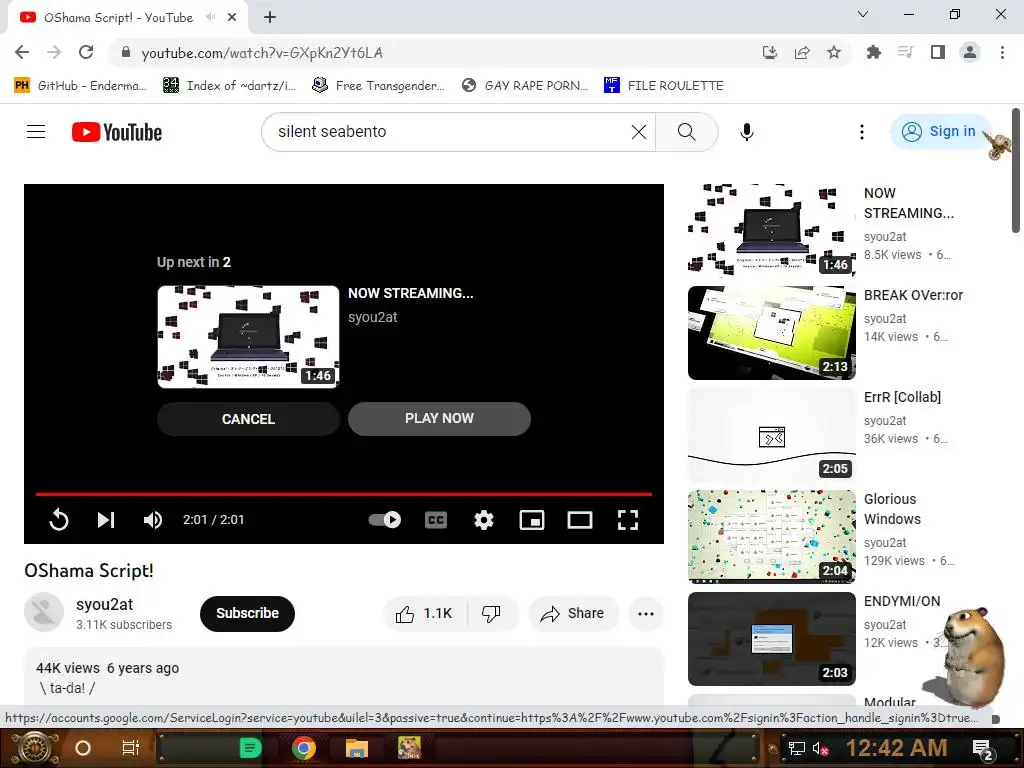Open a new browser tab
Viewport: 1024px width, 768px height.
click(270, 17)
